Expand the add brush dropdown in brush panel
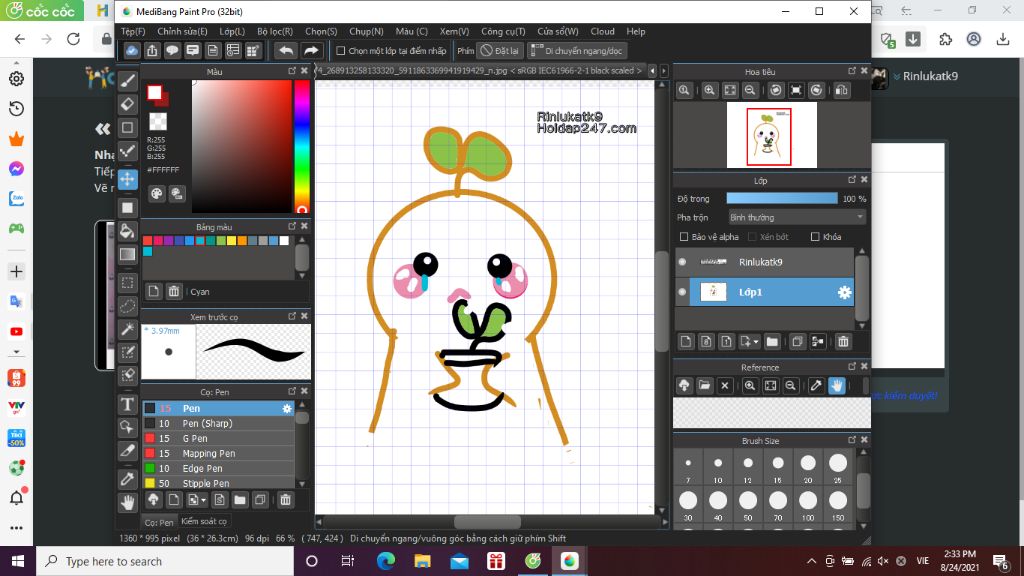1024x576 pixels. [204, 500]
